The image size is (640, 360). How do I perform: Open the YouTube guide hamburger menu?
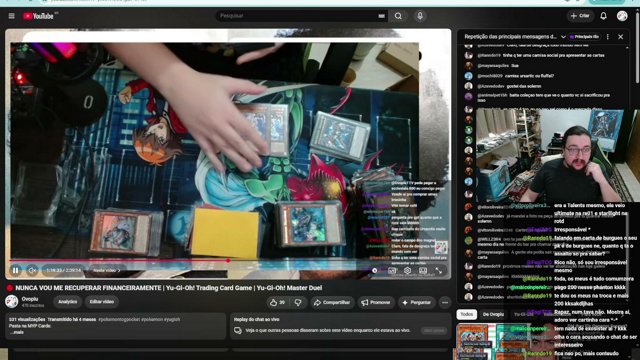coord(11,16)
